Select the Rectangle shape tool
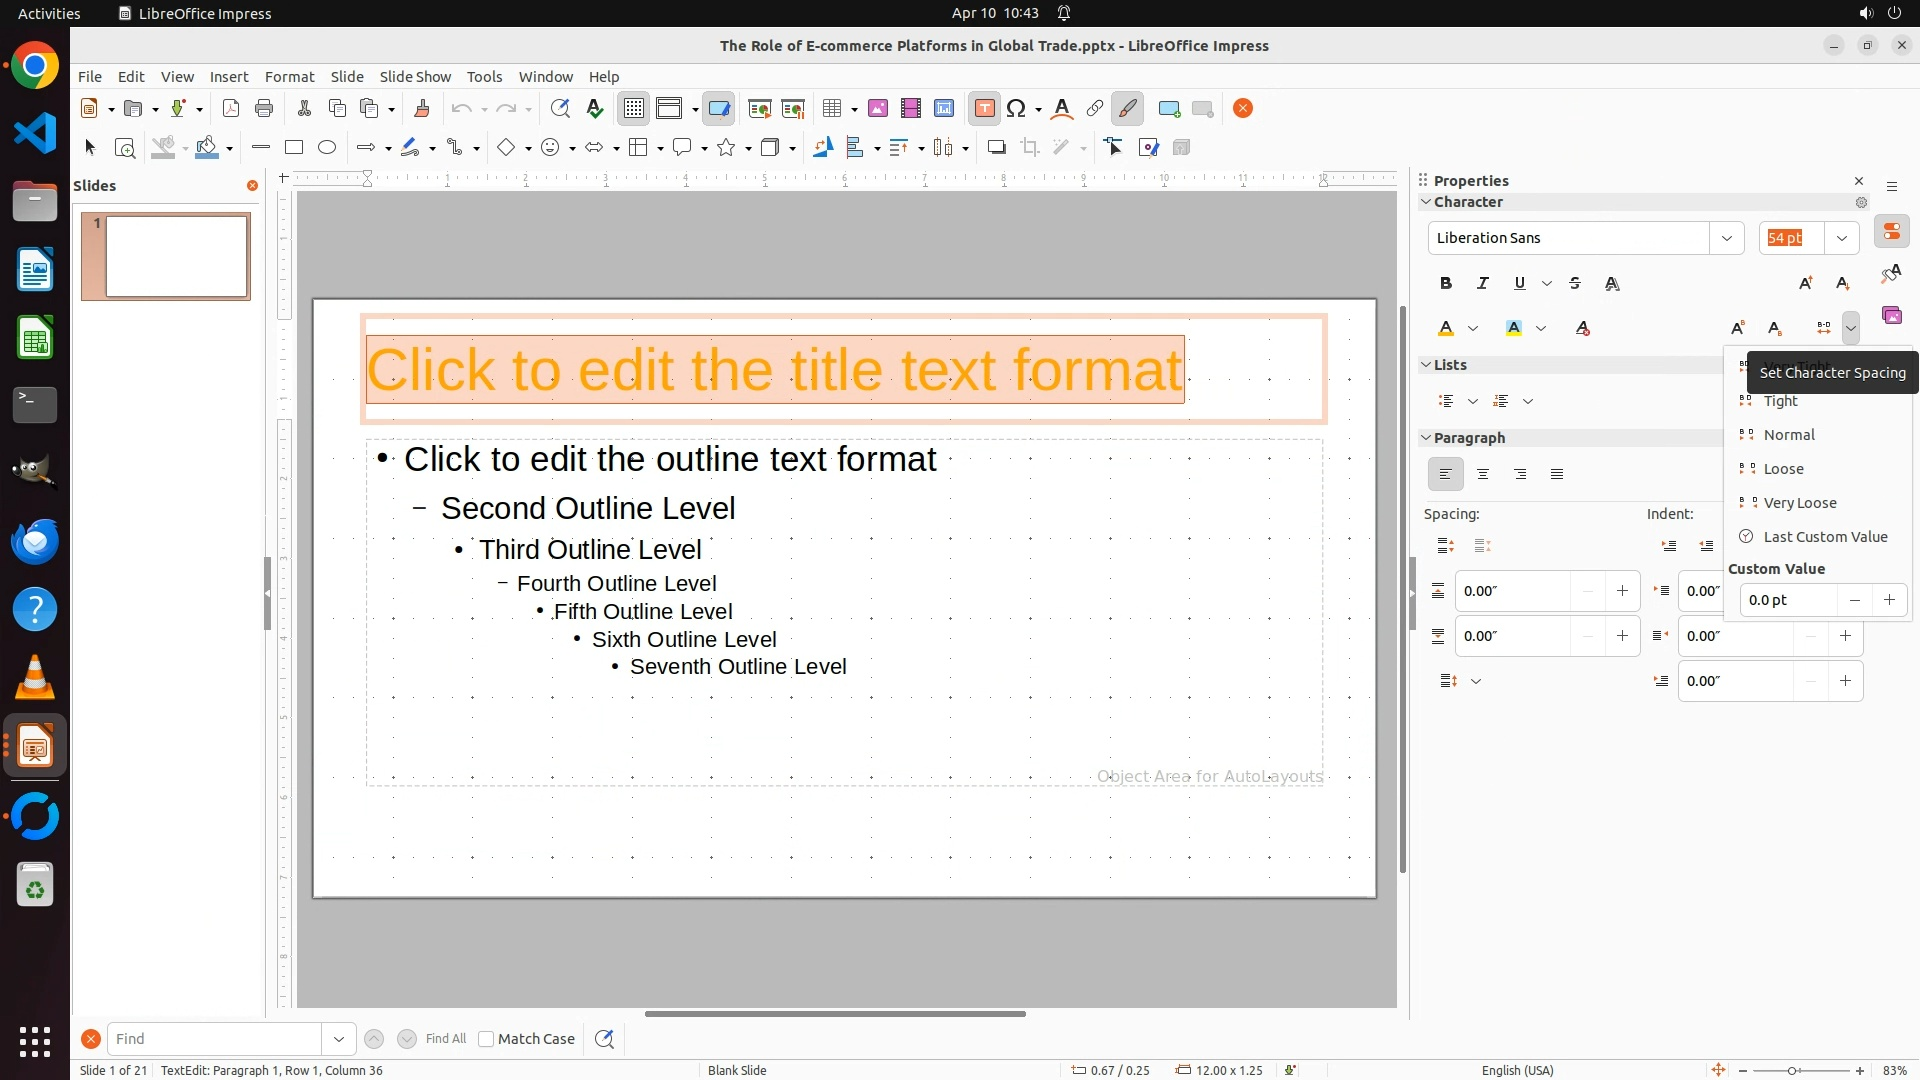Viewport: 1920px width, 1080px height. coord(294,148)
